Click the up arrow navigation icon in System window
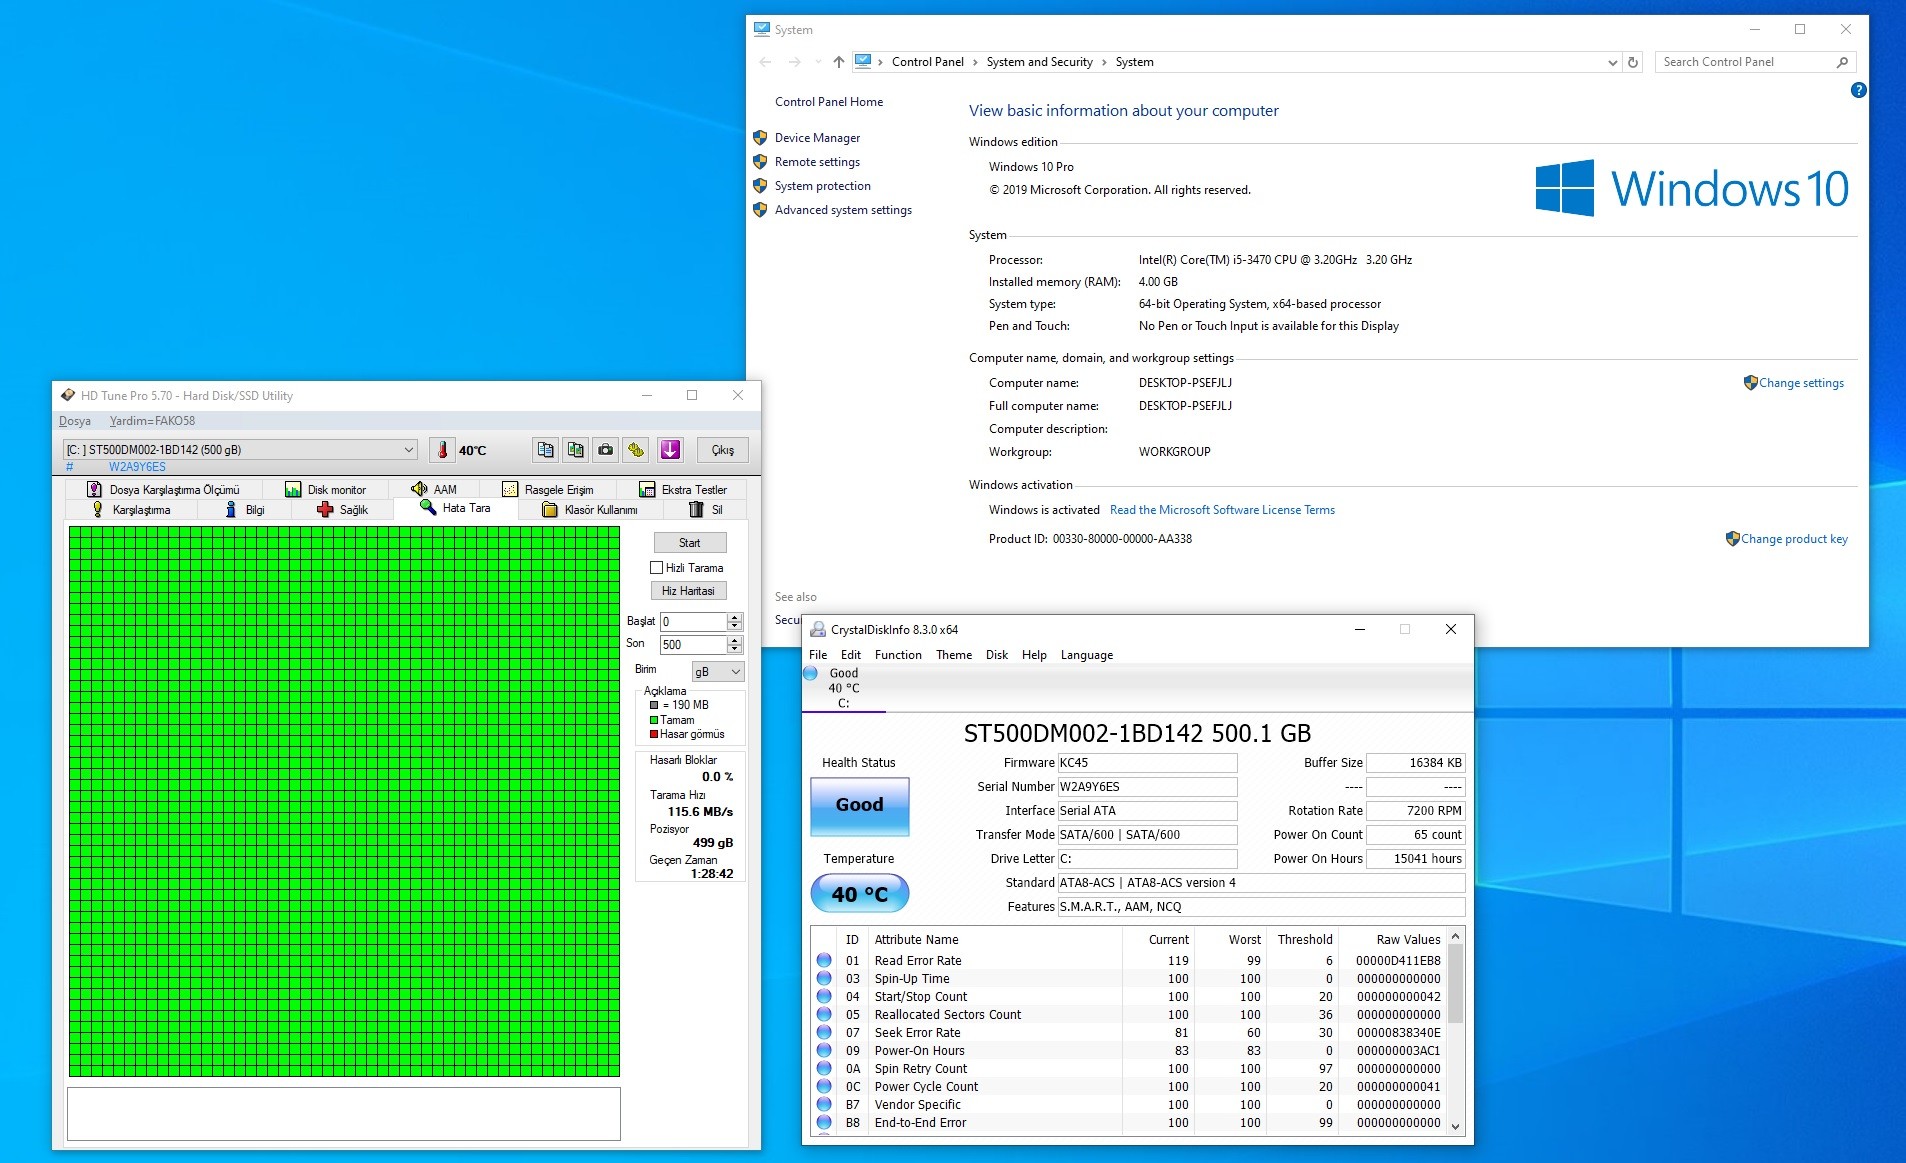Image resolution: width=1906 pixels, height=1163 pixels. (x=838, y=62)
